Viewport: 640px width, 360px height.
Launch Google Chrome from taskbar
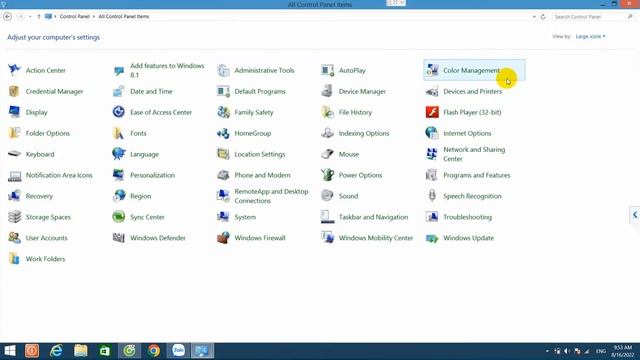[x=154, y=351]
